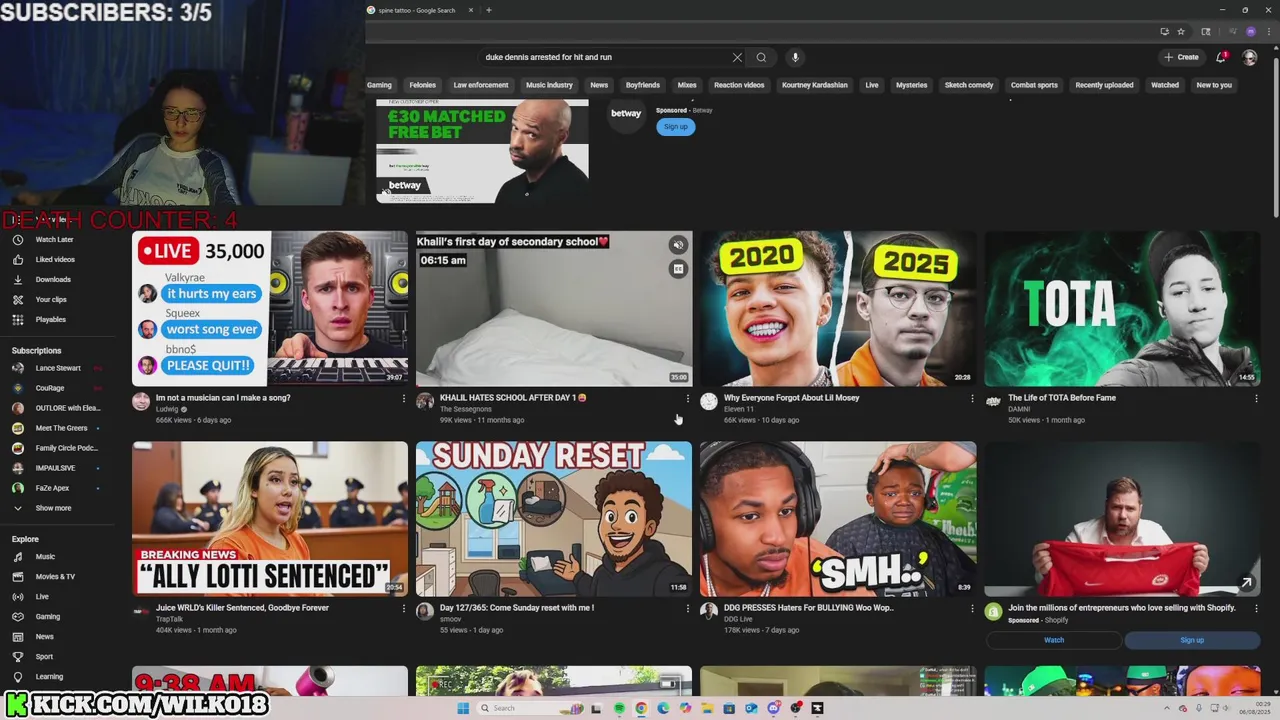Viewport: 1280px width, 720px height.
Task: Open title Juice WRLD's Killer Sentenced
Action: (x=242, y=608)
